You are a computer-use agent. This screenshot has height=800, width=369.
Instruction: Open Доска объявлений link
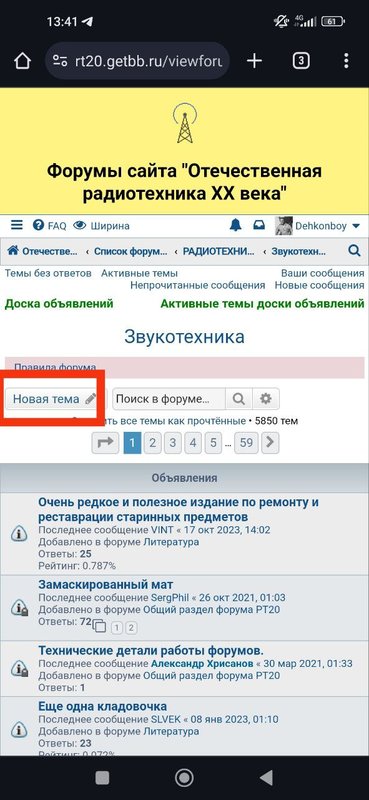coord(59,304)
